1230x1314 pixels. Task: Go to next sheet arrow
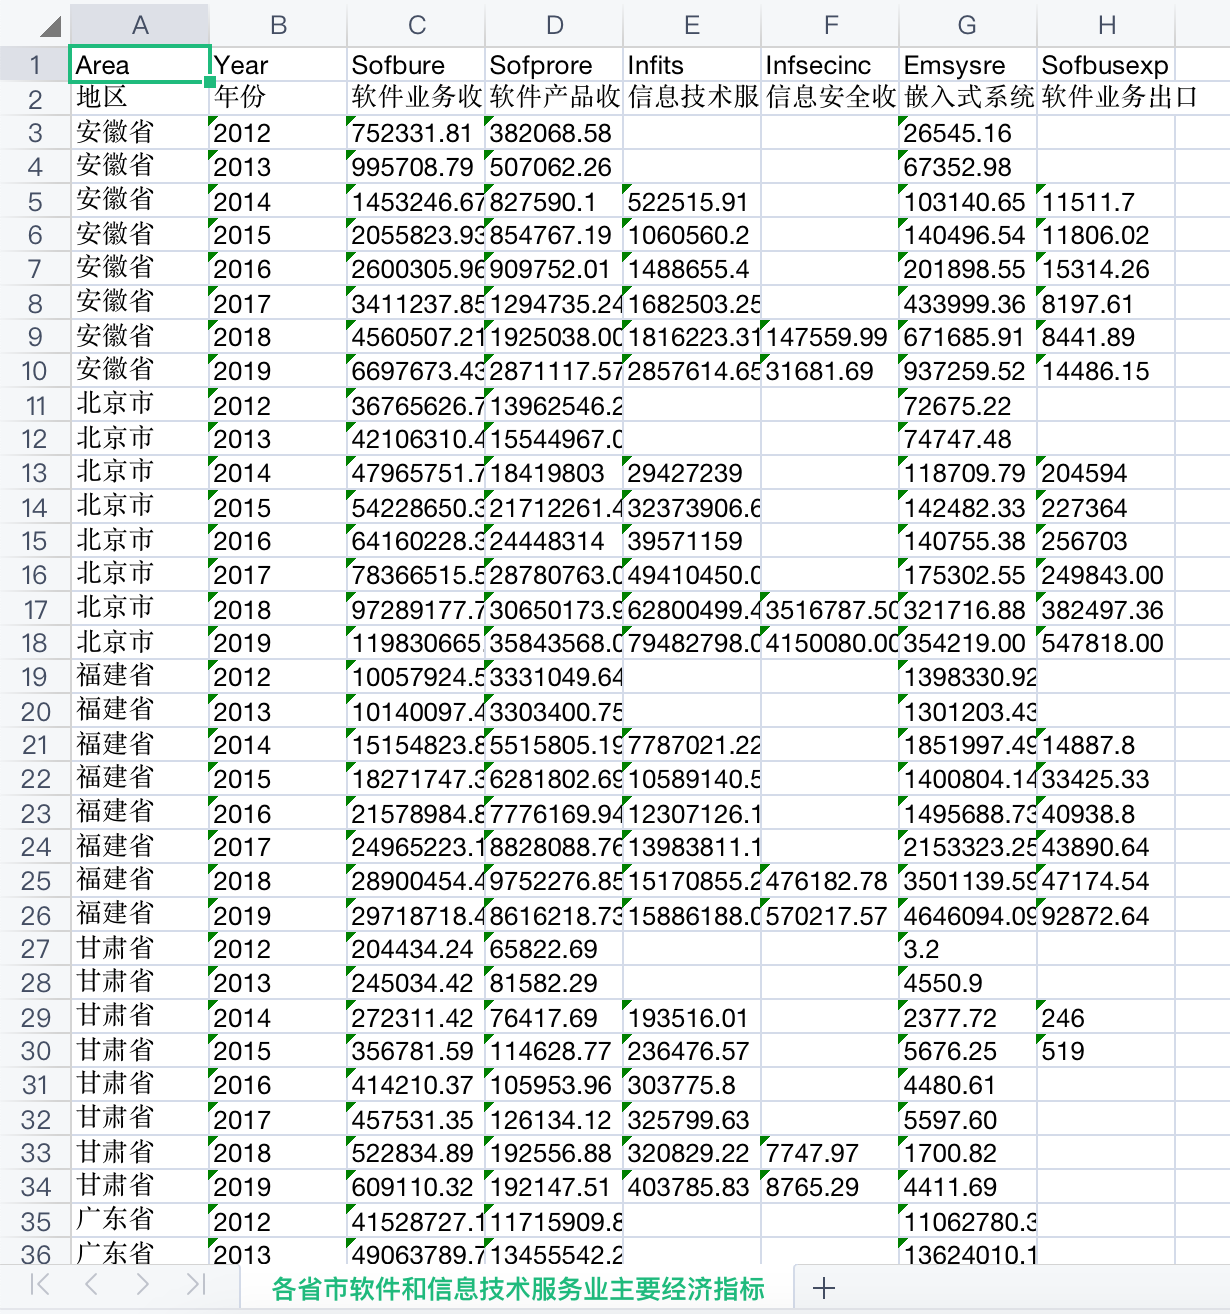[x=142, y=1284]
